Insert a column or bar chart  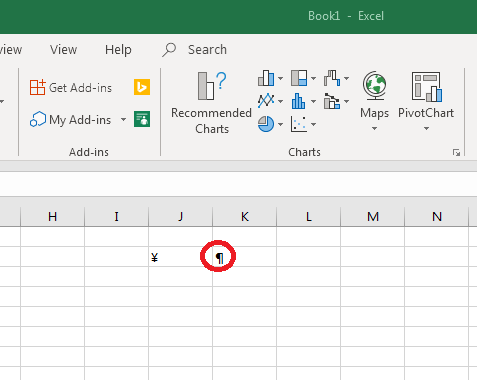click(x=266, y=78)
